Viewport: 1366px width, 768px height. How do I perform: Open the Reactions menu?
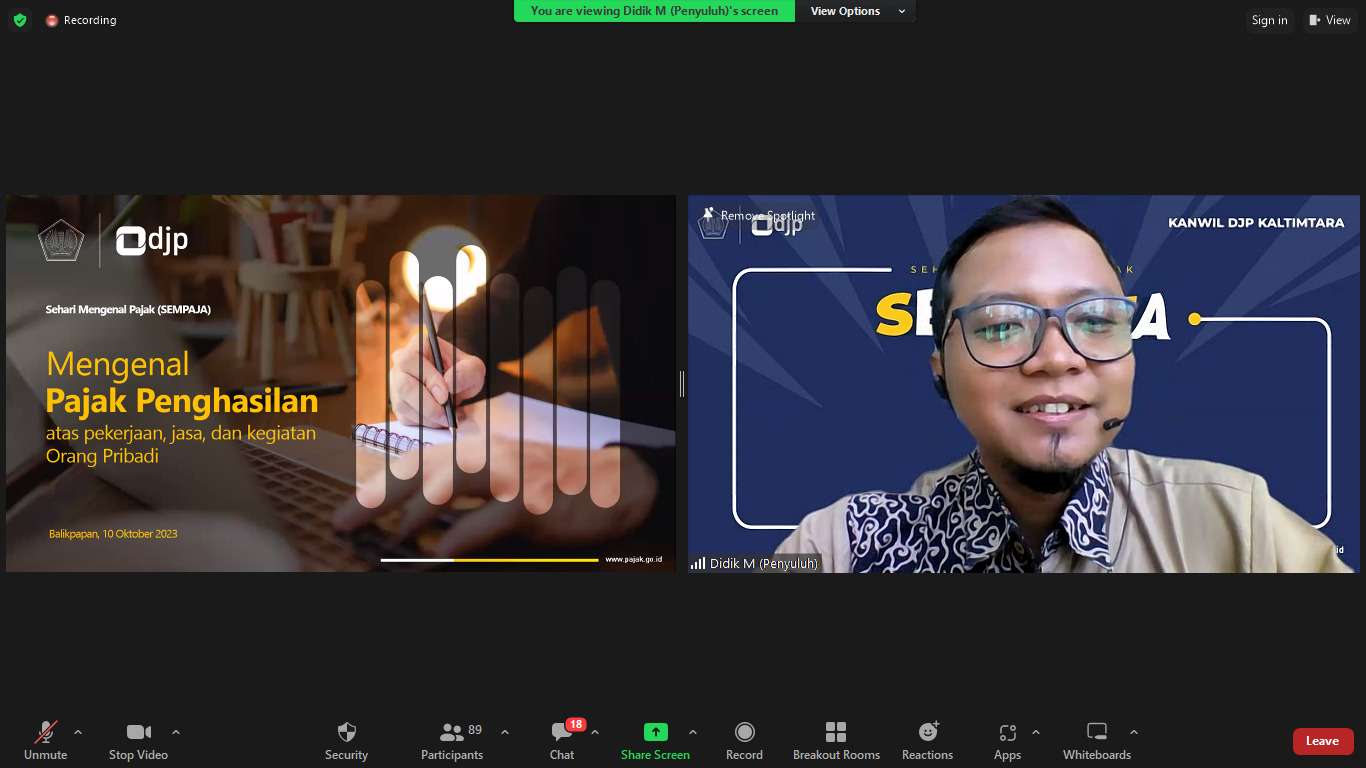(x=927, y=740)
